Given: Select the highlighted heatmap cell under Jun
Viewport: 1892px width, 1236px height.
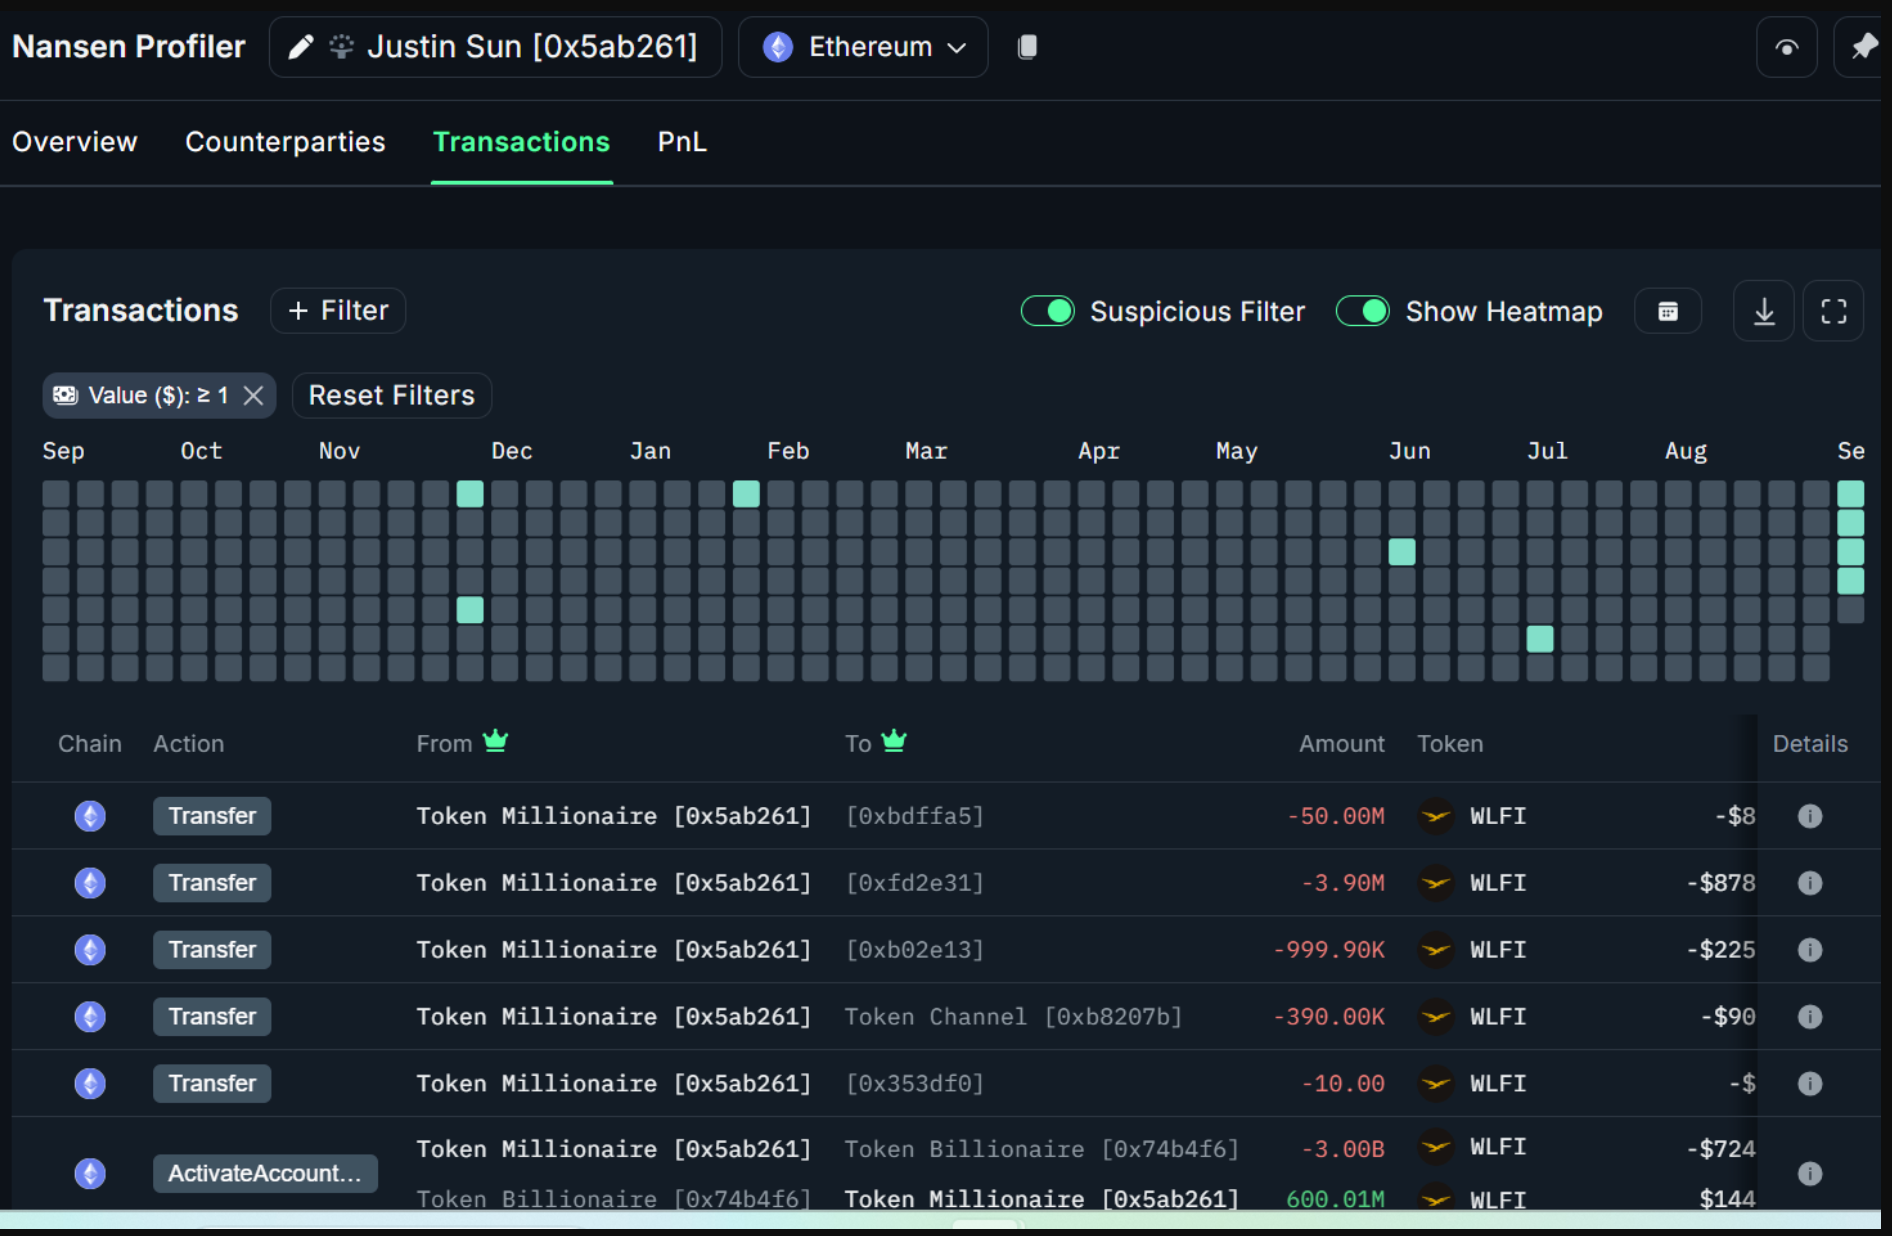Looking at the screenshot, I should (x=1402, y=552).
